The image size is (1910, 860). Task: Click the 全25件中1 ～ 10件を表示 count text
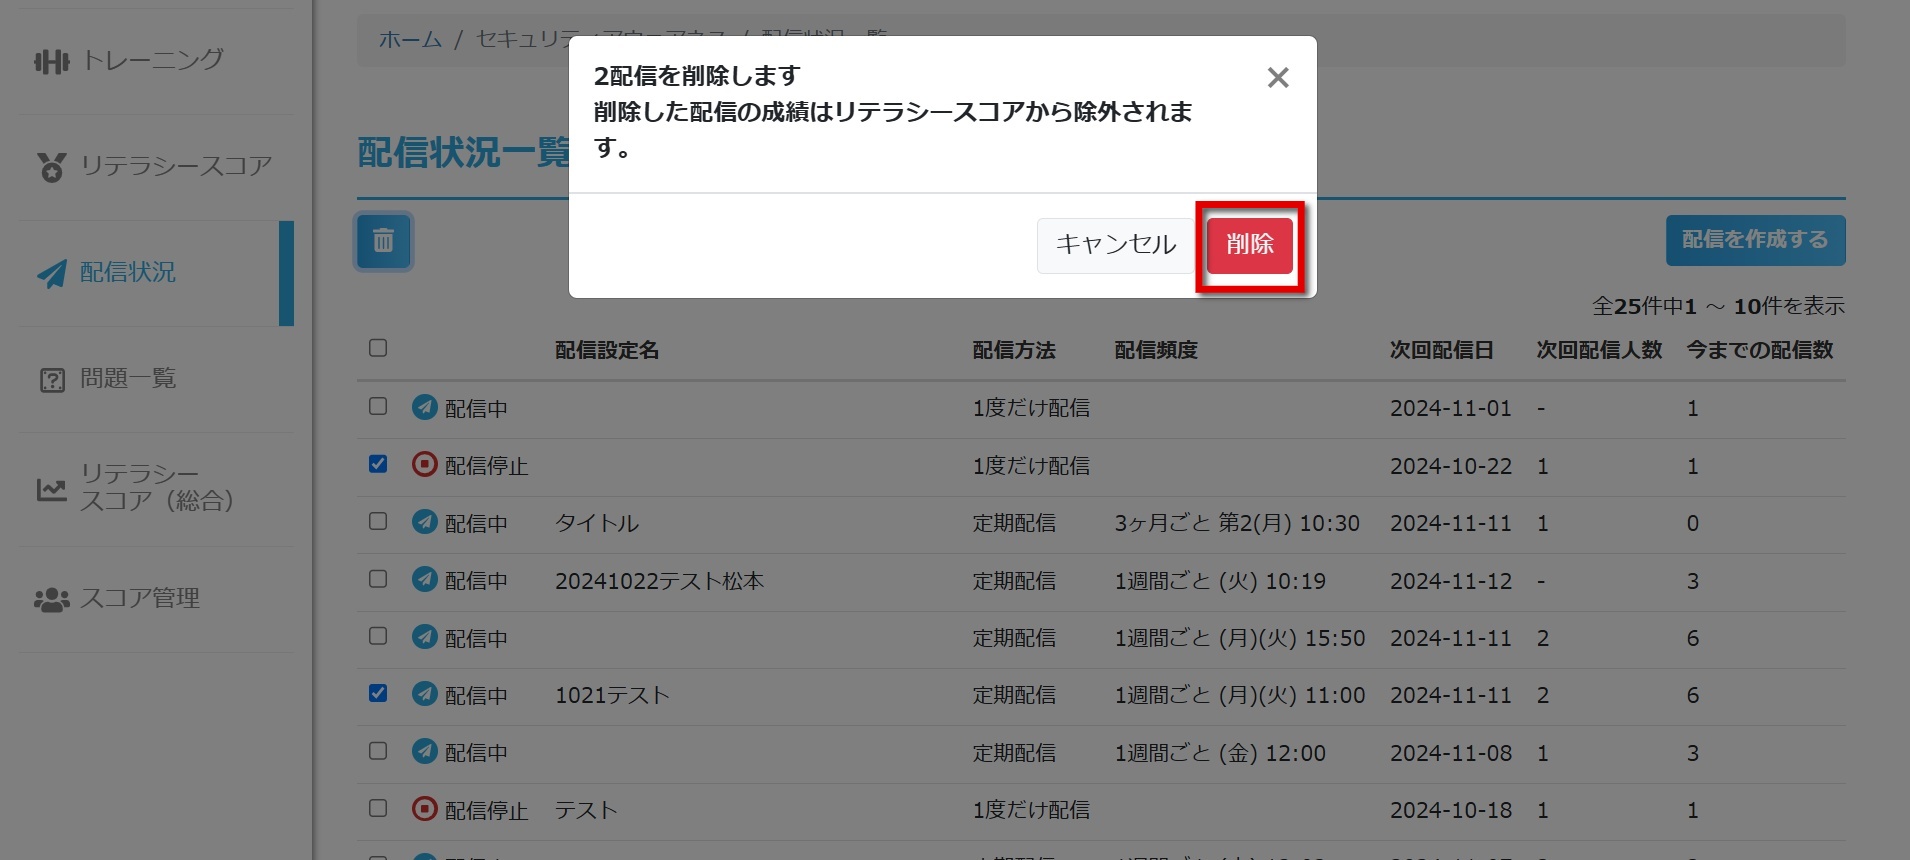[1718, 306]
